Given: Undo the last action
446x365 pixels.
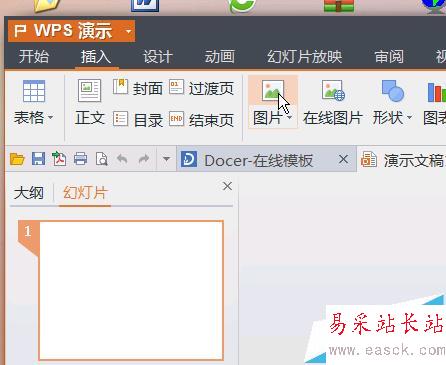Looking at the screenshot, I should click(122, 159).
